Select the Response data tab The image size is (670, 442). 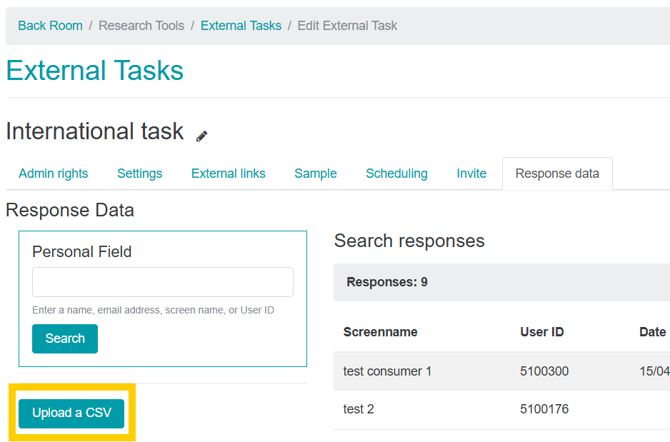coord(557,174)
